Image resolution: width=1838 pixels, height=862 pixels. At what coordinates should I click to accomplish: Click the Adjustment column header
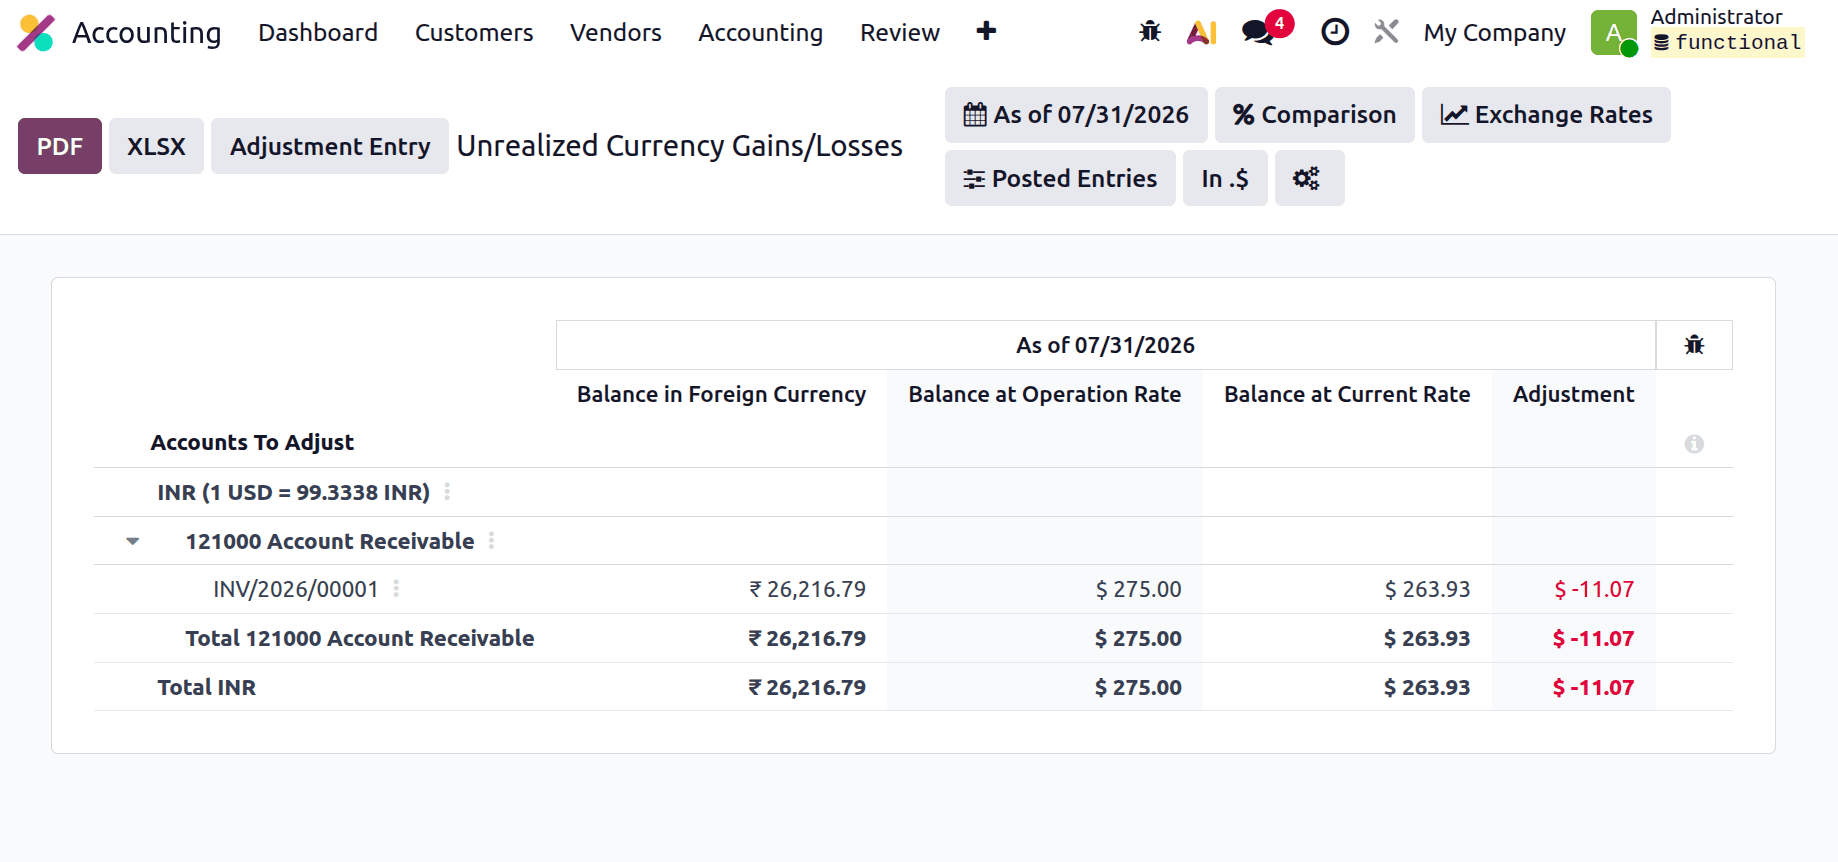[1573, 394]
